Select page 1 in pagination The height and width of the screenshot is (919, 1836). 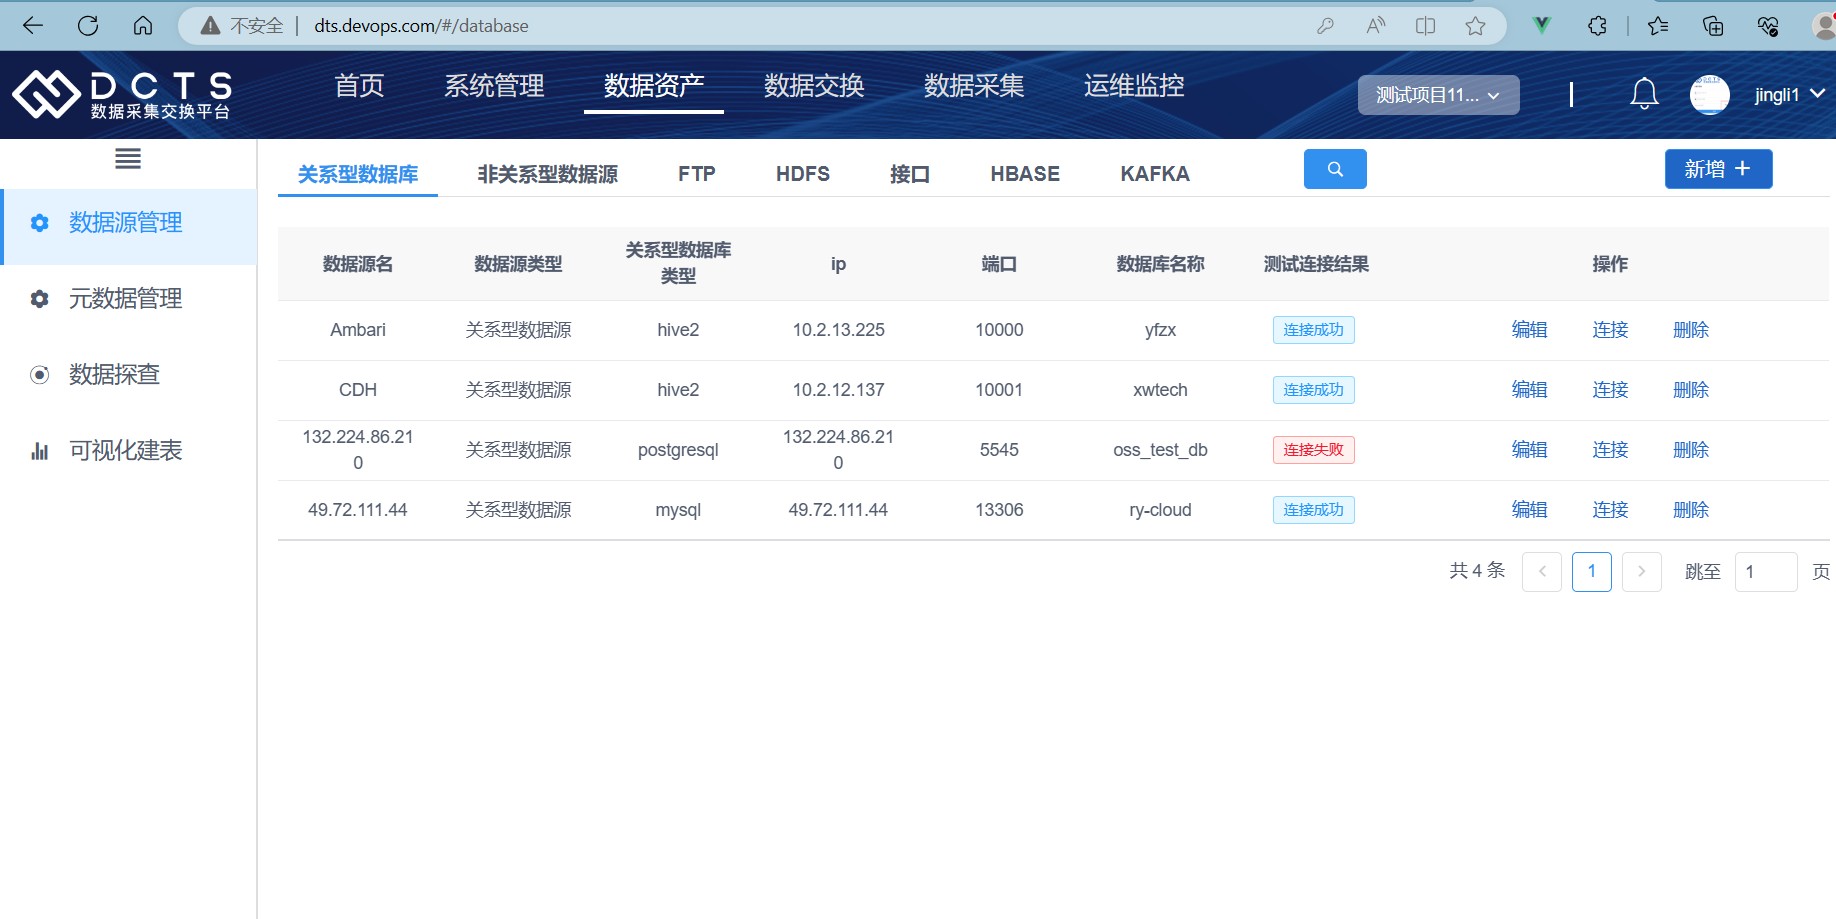click(1592, 572)
